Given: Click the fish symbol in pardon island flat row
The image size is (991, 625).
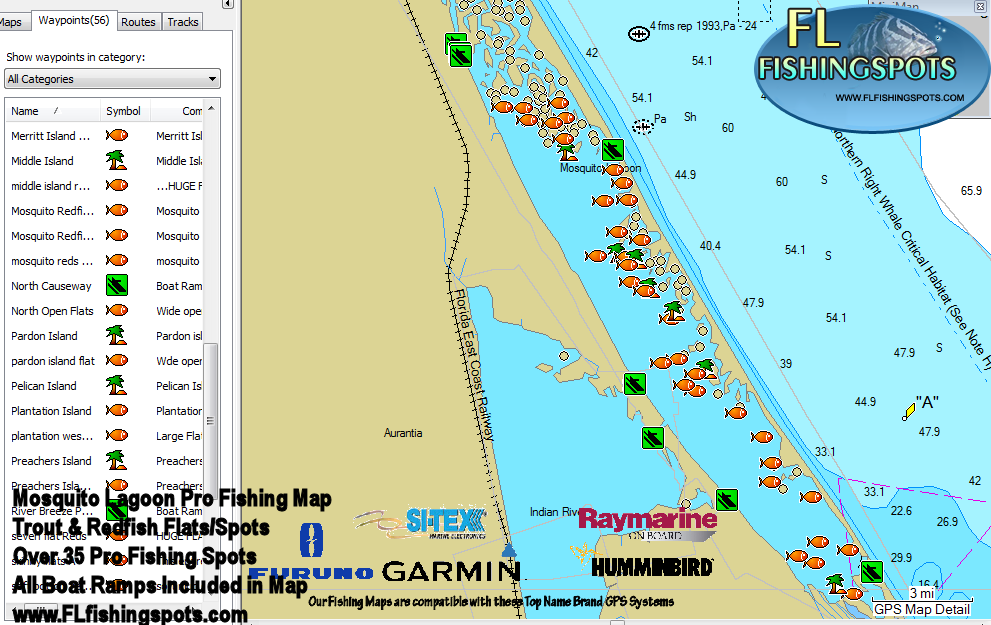Looking at the screenshot, I should pos(116,360).
